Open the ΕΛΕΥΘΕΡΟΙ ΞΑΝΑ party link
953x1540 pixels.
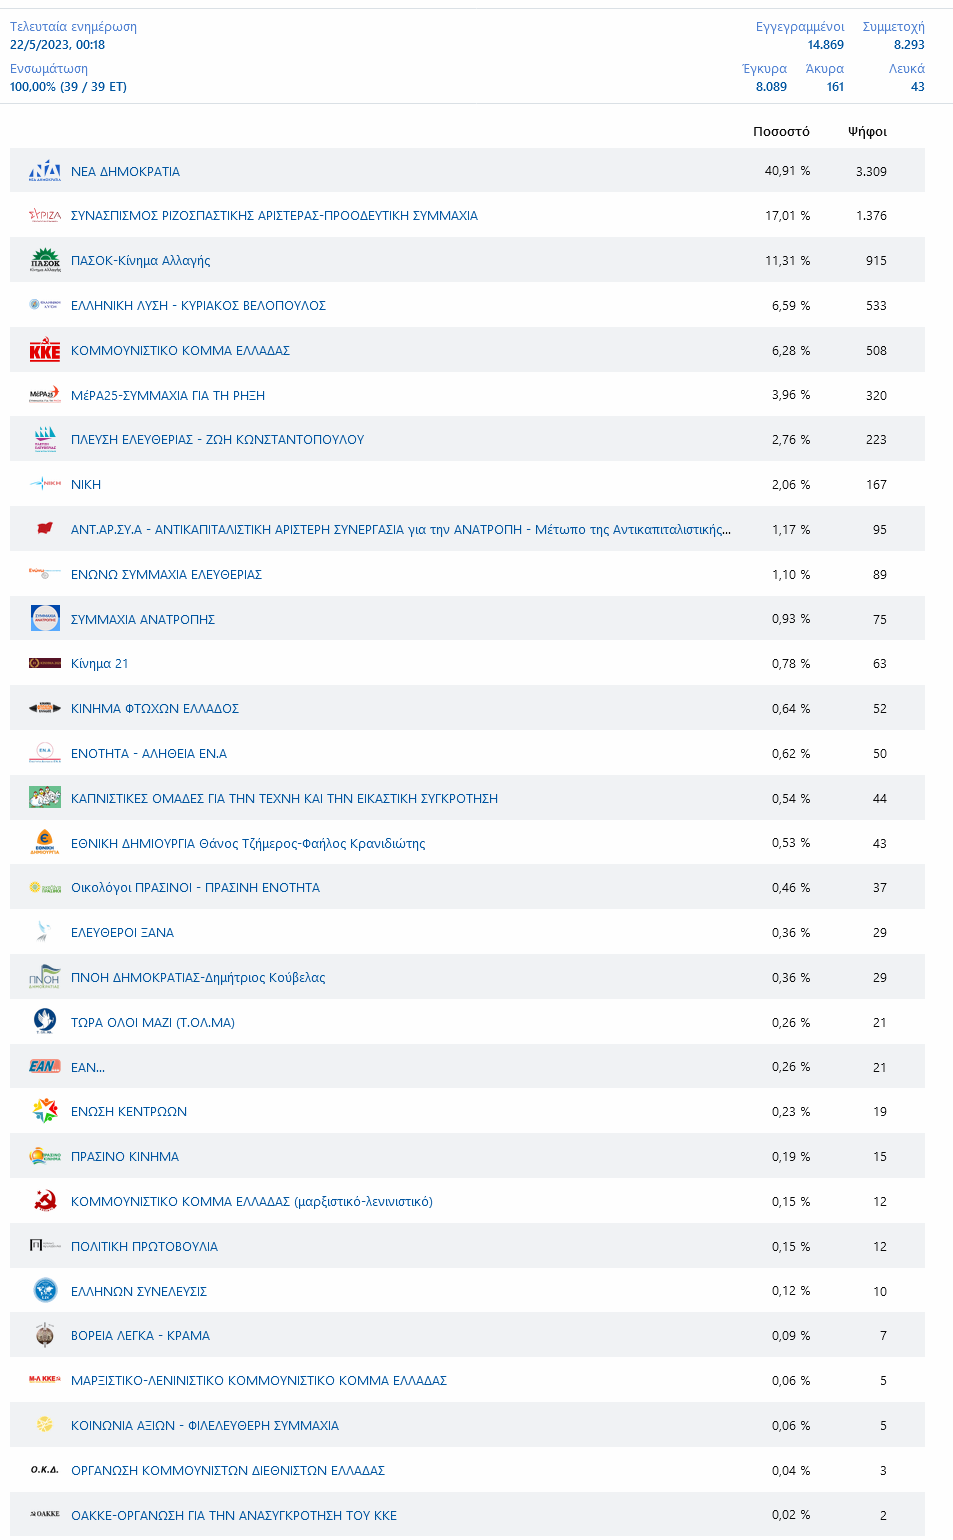122,933
